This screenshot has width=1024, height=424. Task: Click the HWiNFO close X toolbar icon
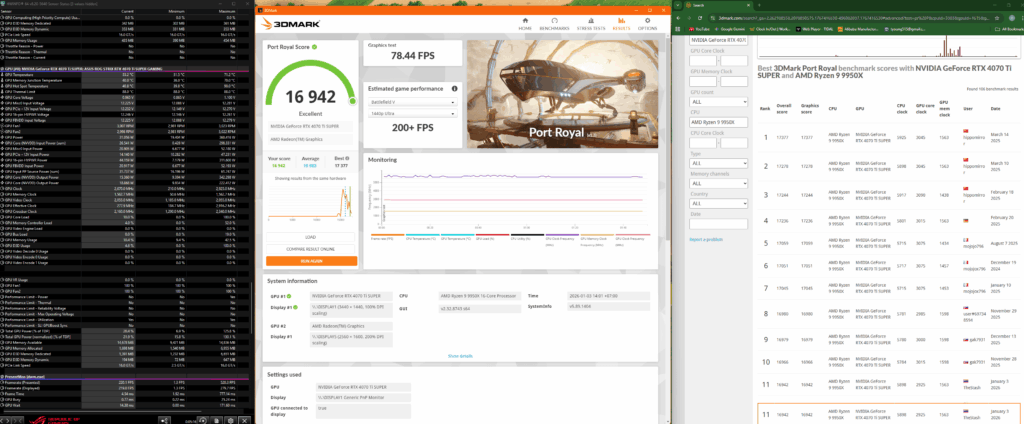(x=244, y=421)
